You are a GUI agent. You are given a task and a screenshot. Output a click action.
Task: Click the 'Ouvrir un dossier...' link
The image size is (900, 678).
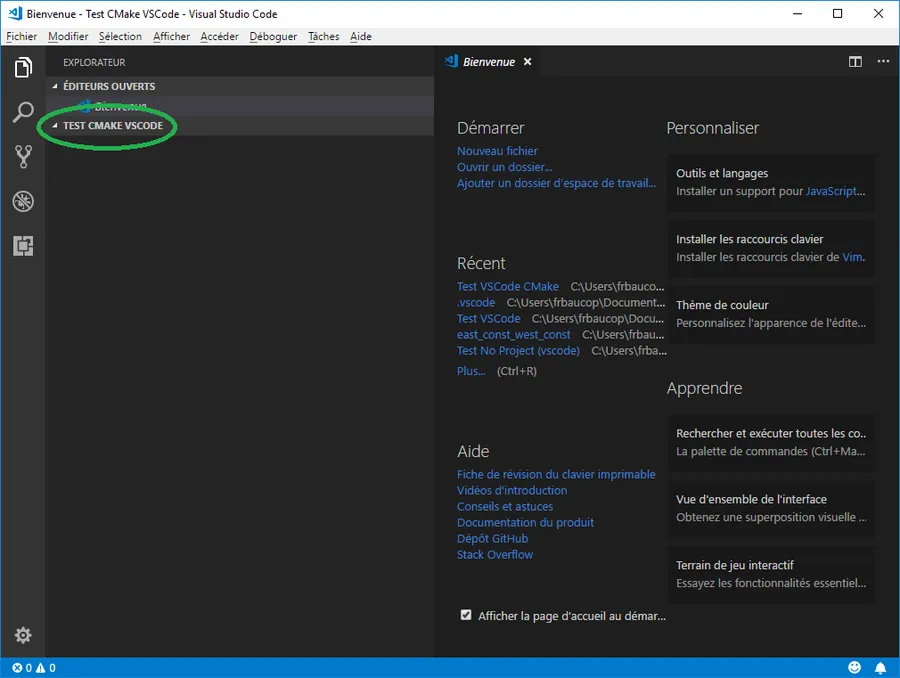[x=505, y=167]
